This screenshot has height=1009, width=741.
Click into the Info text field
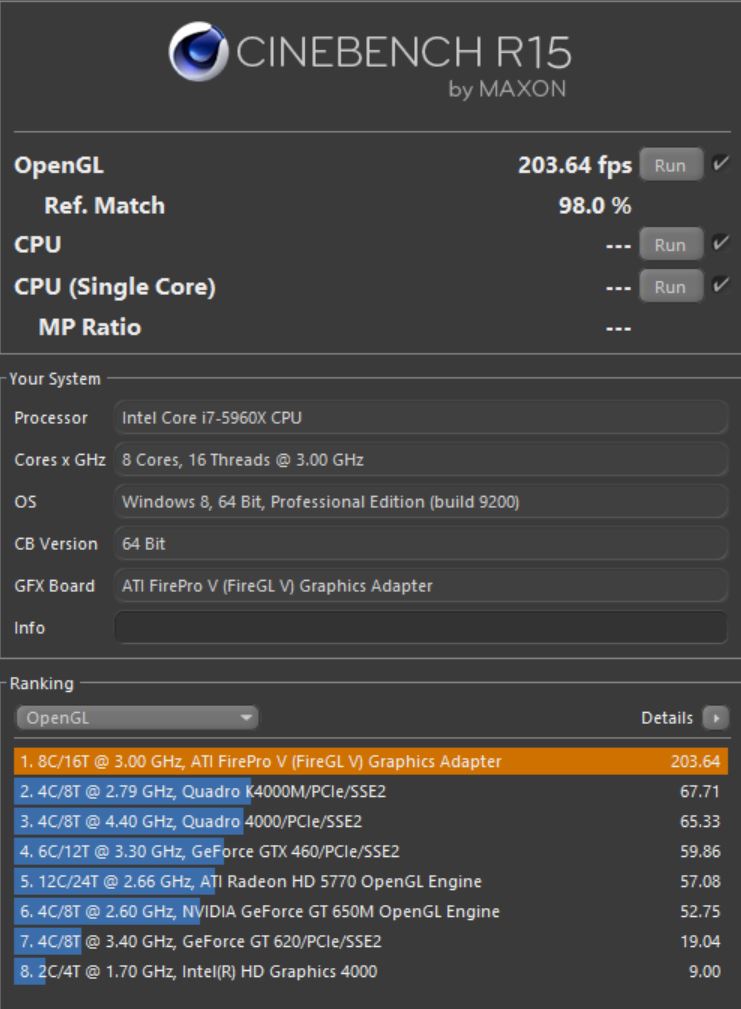(420, 628)
